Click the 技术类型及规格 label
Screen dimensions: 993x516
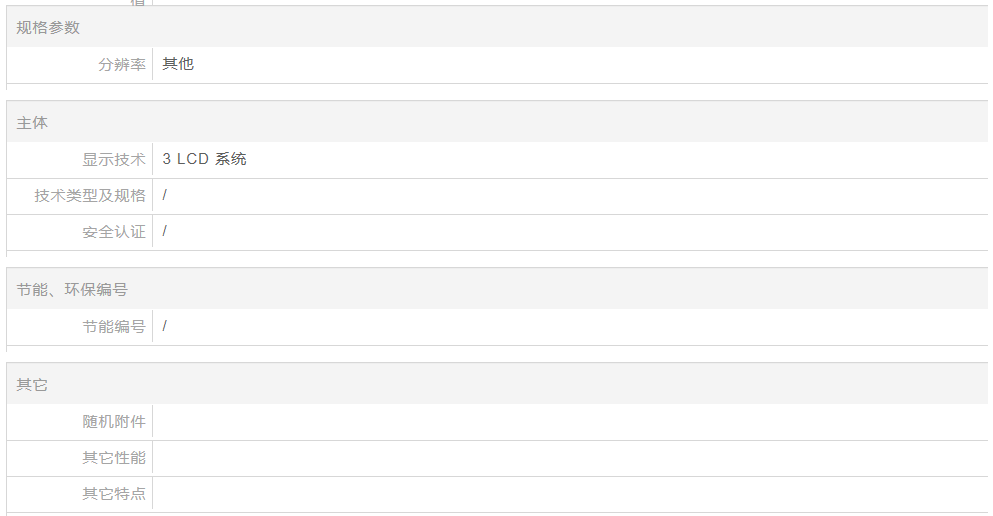pyautogui.click(x=90, y=196)
